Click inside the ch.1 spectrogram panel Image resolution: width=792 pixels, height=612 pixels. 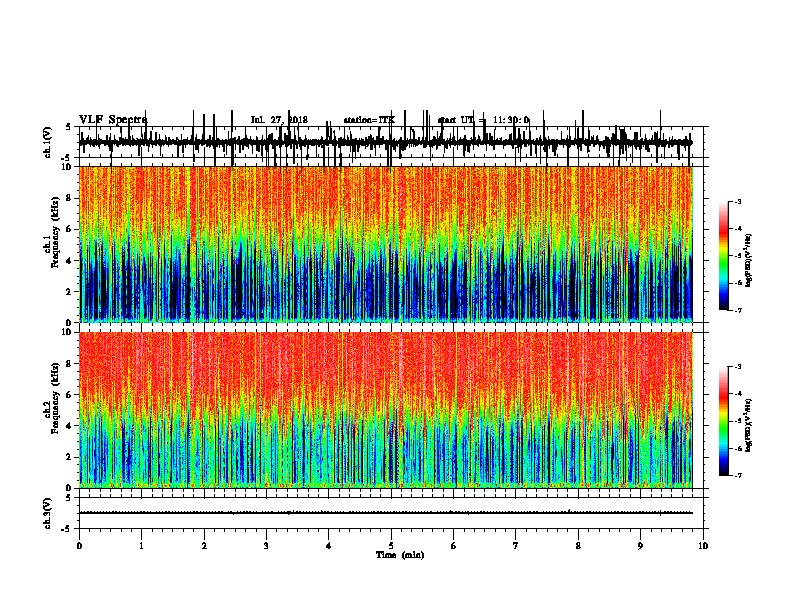[x=385, y=244]
